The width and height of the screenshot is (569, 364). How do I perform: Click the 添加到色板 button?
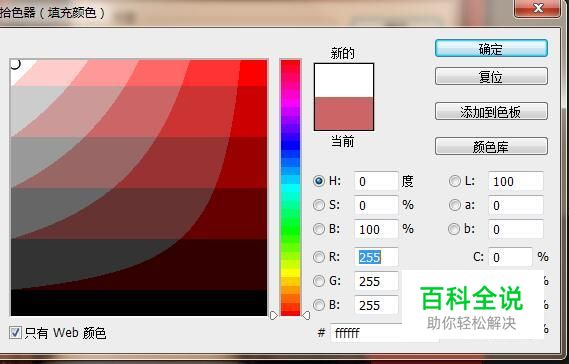[491, 111]
